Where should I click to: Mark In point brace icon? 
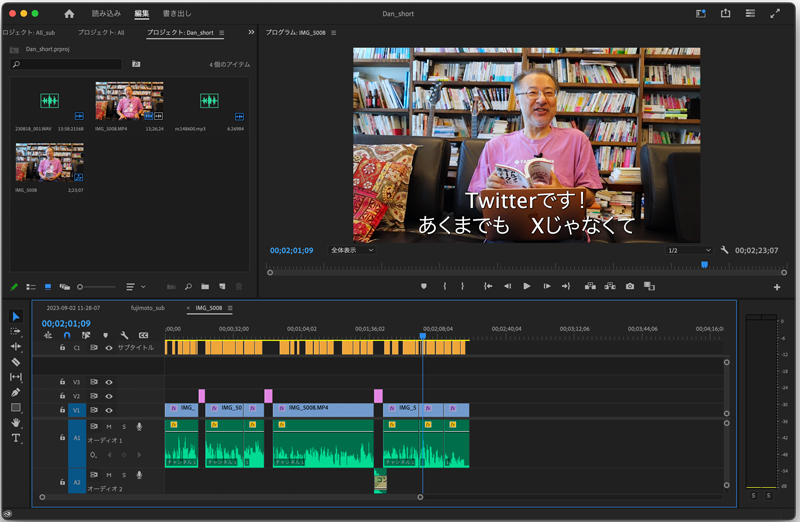(445, 286)
